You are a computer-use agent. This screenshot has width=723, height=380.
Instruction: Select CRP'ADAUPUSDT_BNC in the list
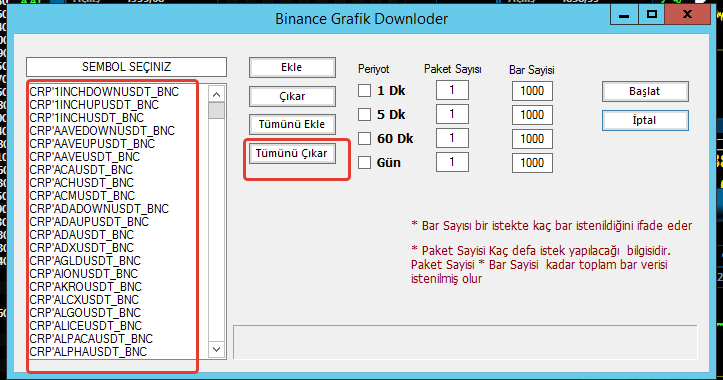click(89, 222)
